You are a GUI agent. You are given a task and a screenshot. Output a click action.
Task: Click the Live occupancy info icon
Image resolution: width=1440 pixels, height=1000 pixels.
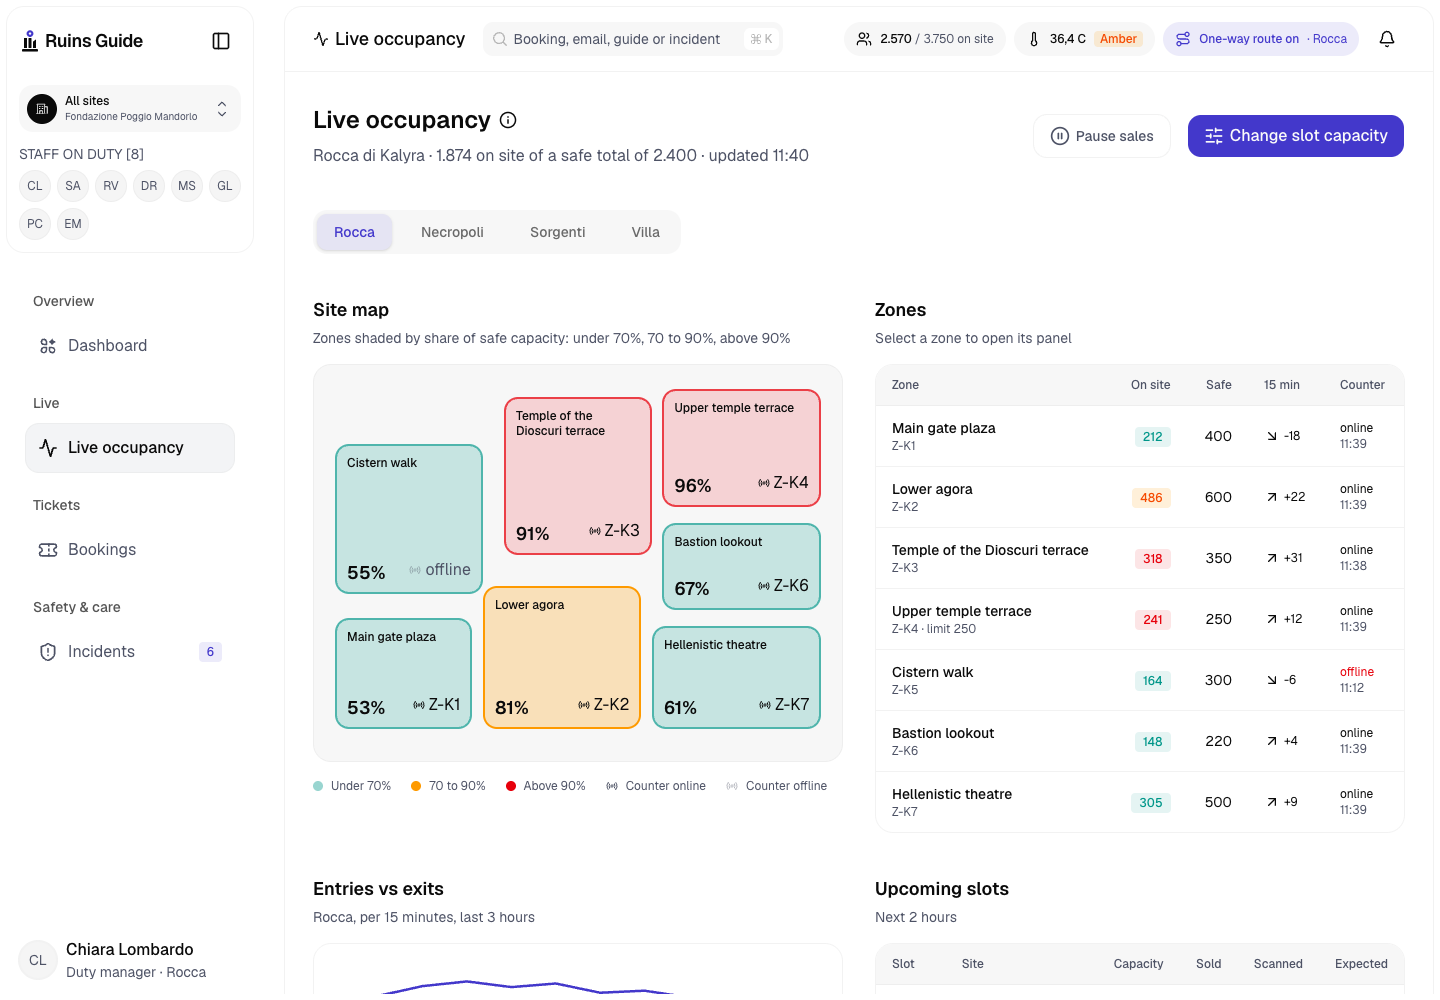pos(508,120)
